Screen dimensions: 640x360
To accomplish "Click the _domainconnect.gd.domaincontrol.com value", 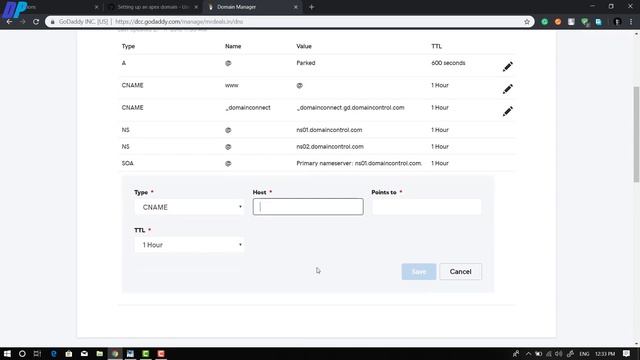I will pyautogui.click(x=350, y=108).
